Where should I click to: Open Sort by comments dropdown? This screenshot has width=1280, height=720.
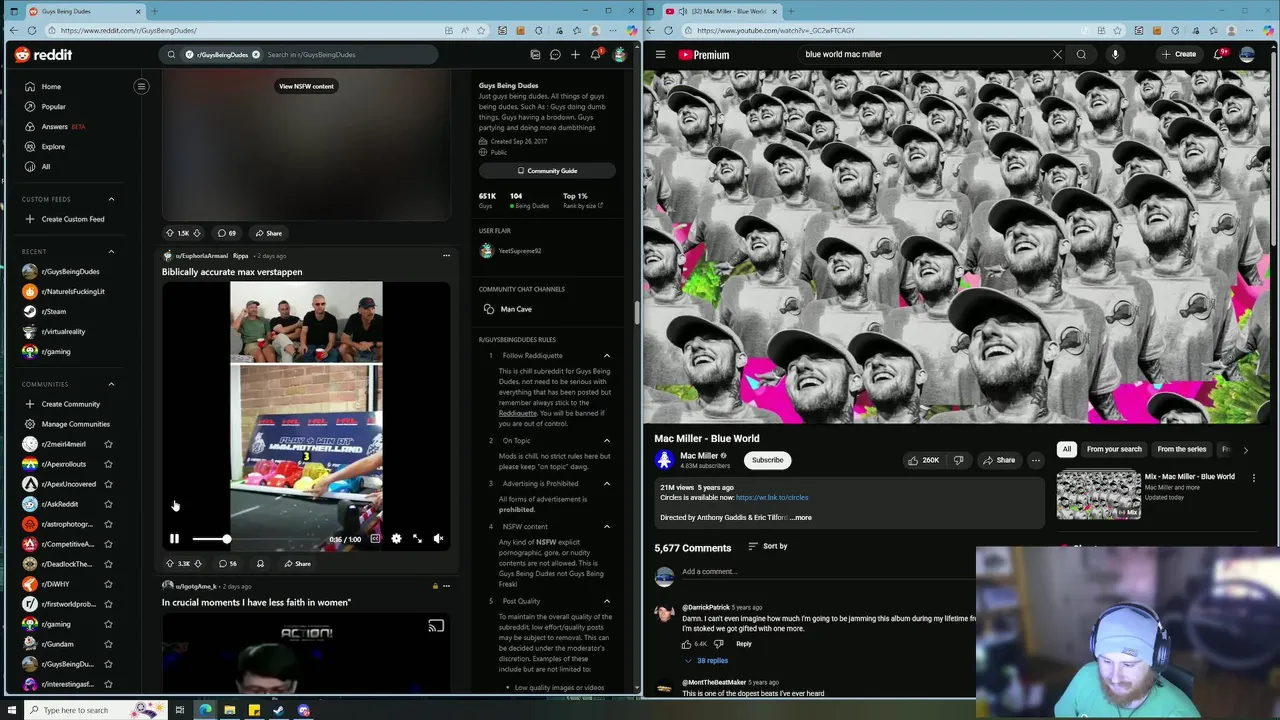[768, 547]
